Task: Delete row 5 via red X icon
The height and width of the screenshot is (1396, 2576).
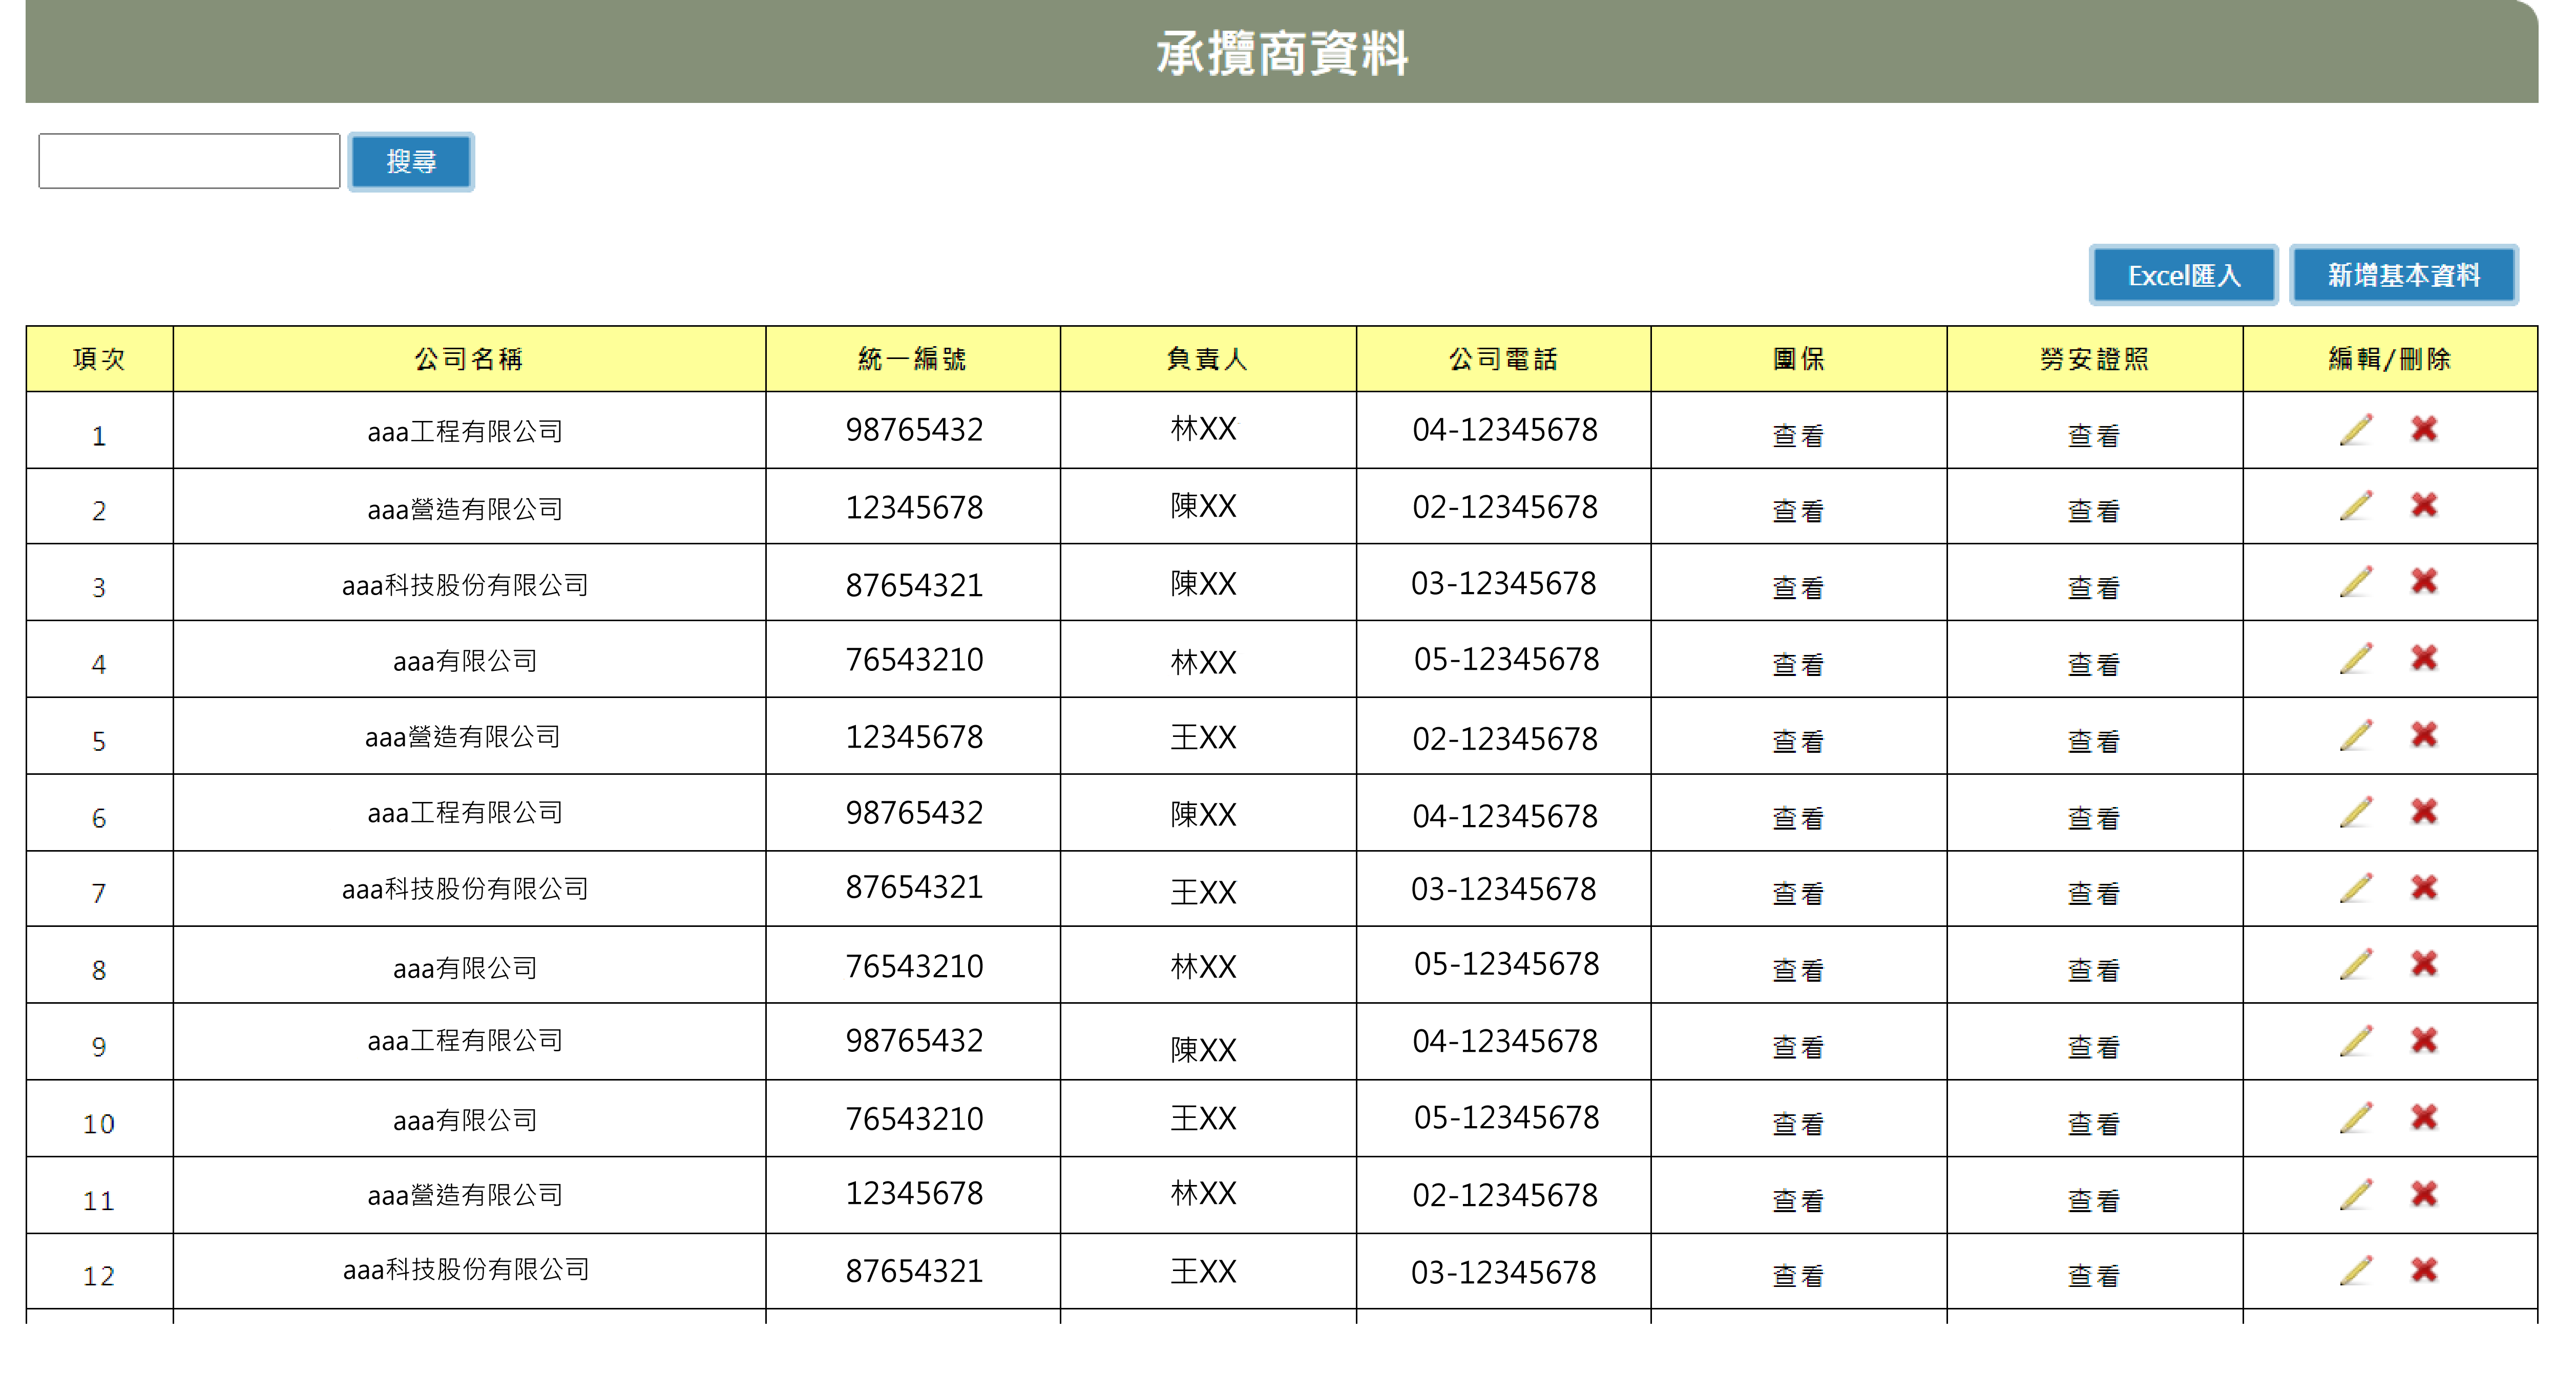Action: [2424, 735]
